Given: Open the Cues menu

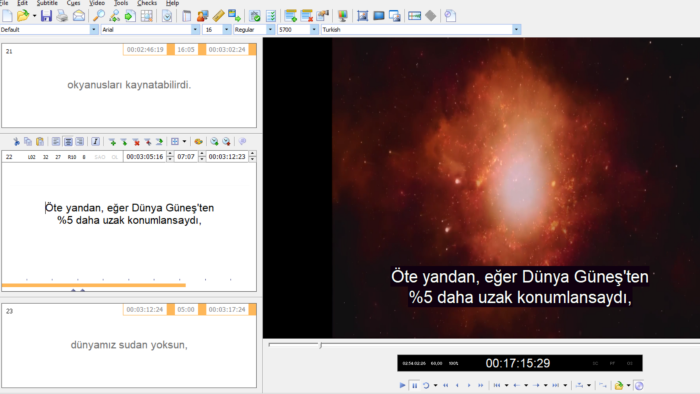Looking at the screenshot, I should [74, 3].
